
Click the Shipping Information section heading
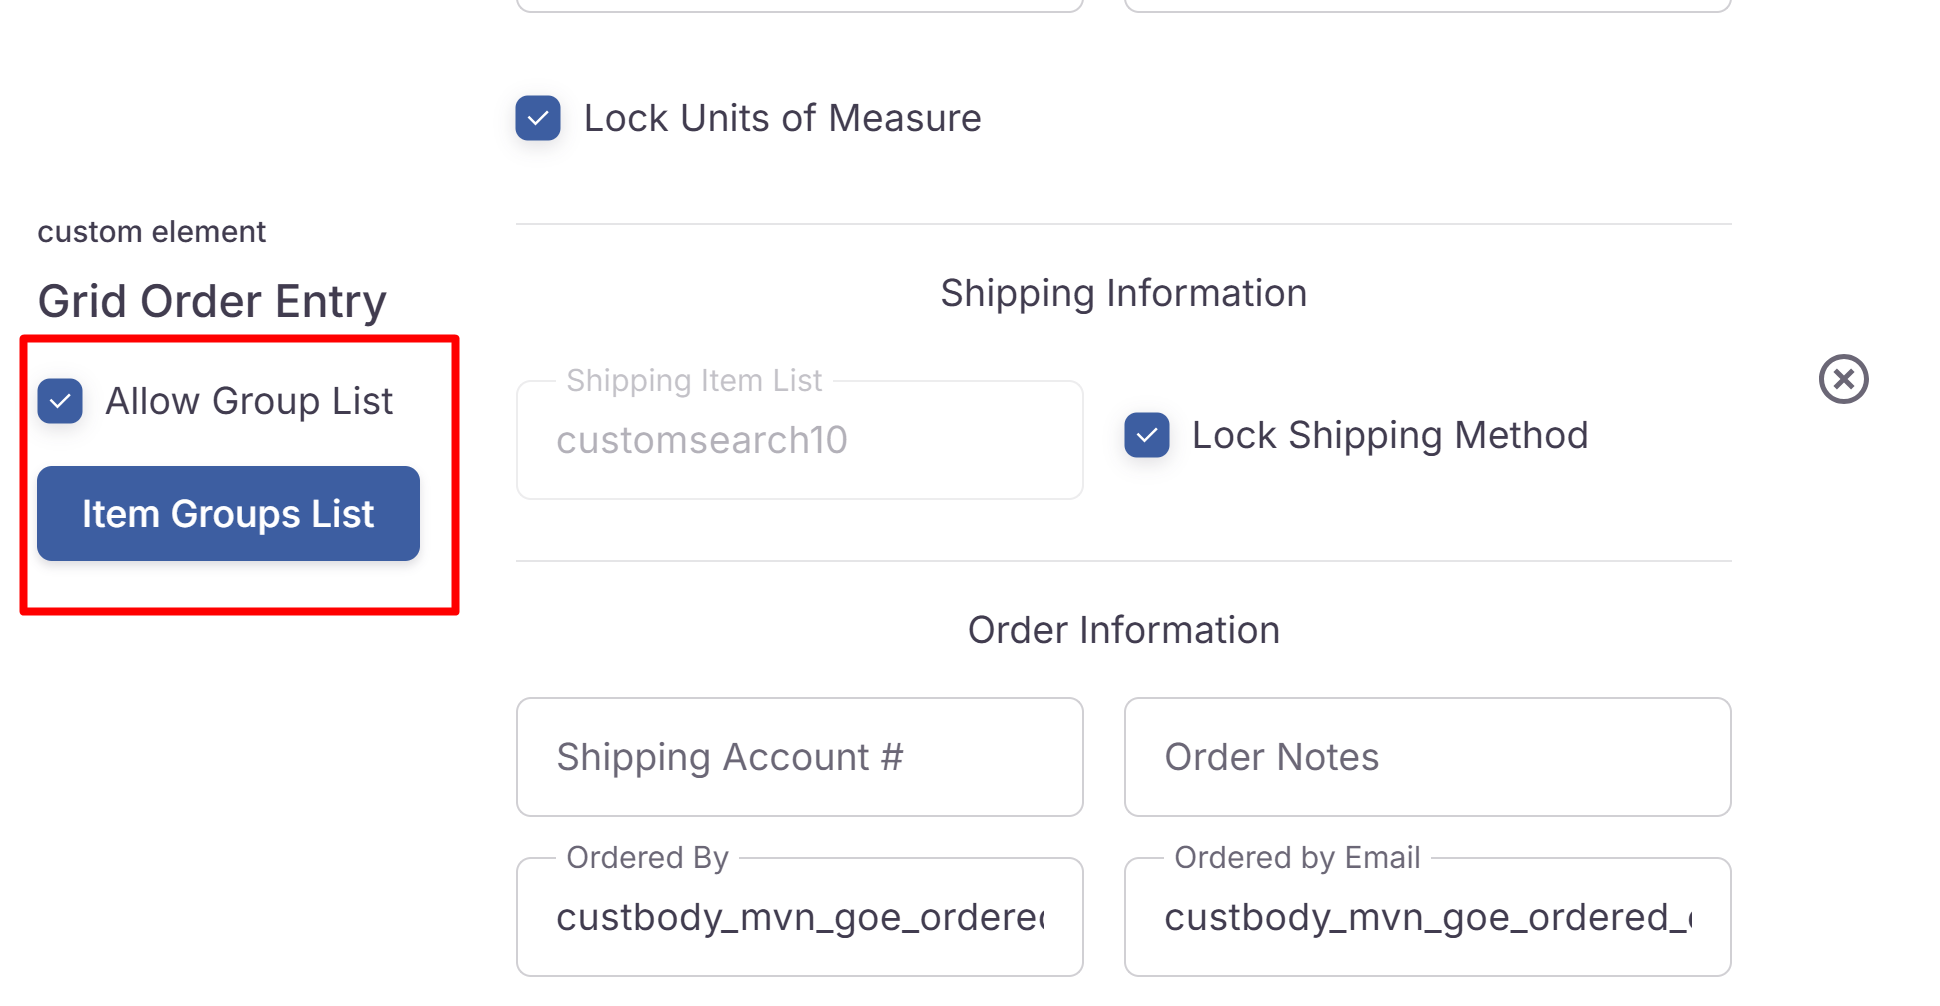point(1123,293)
